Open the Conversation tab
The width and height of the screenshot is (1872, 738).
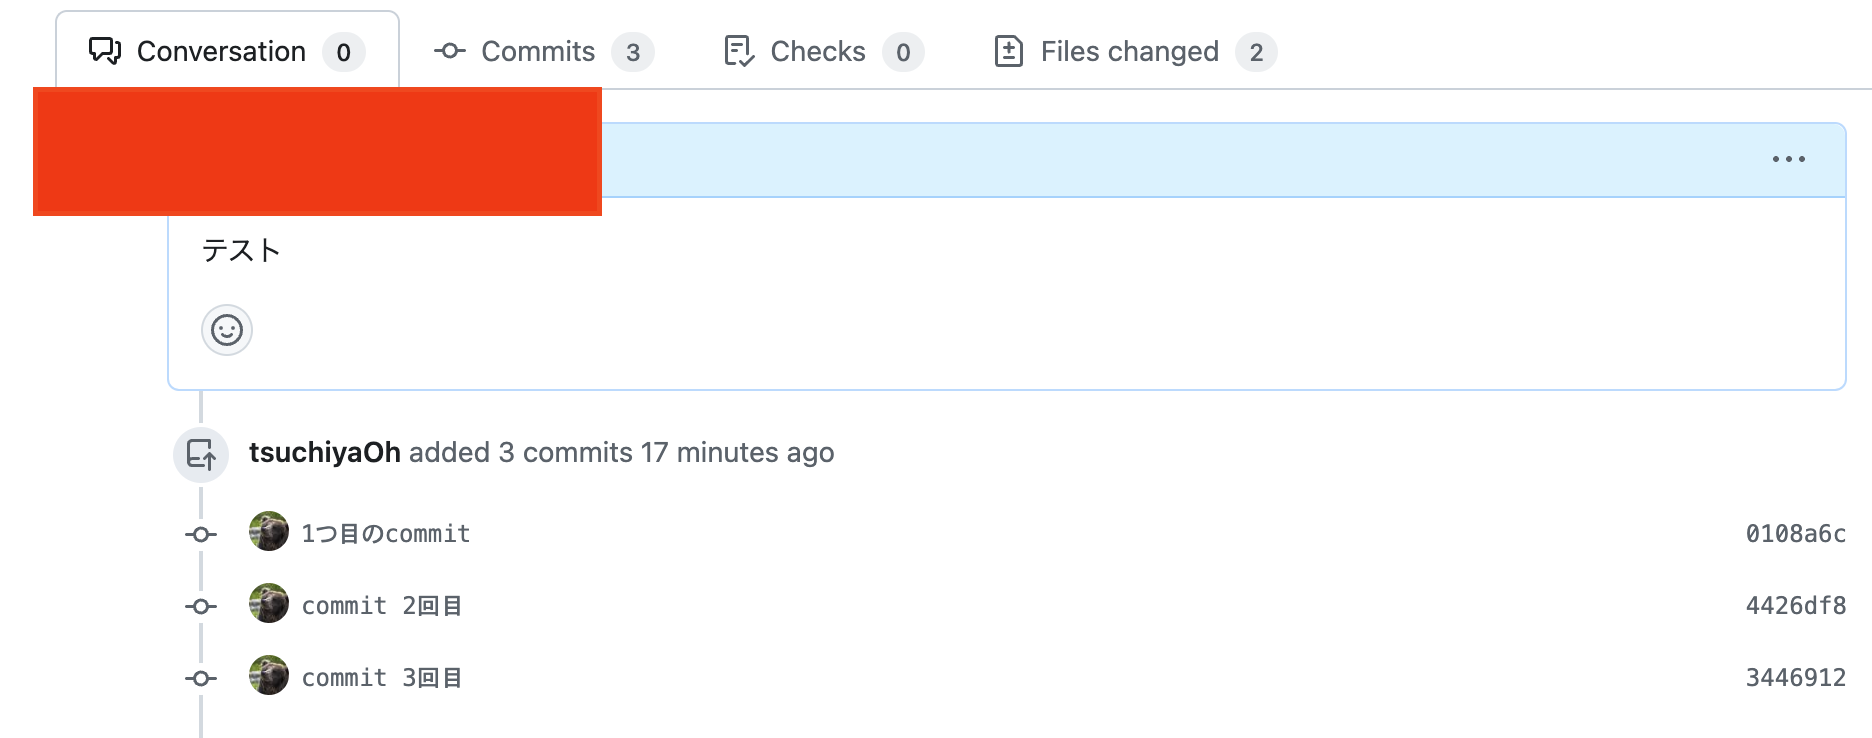point(221,51)
